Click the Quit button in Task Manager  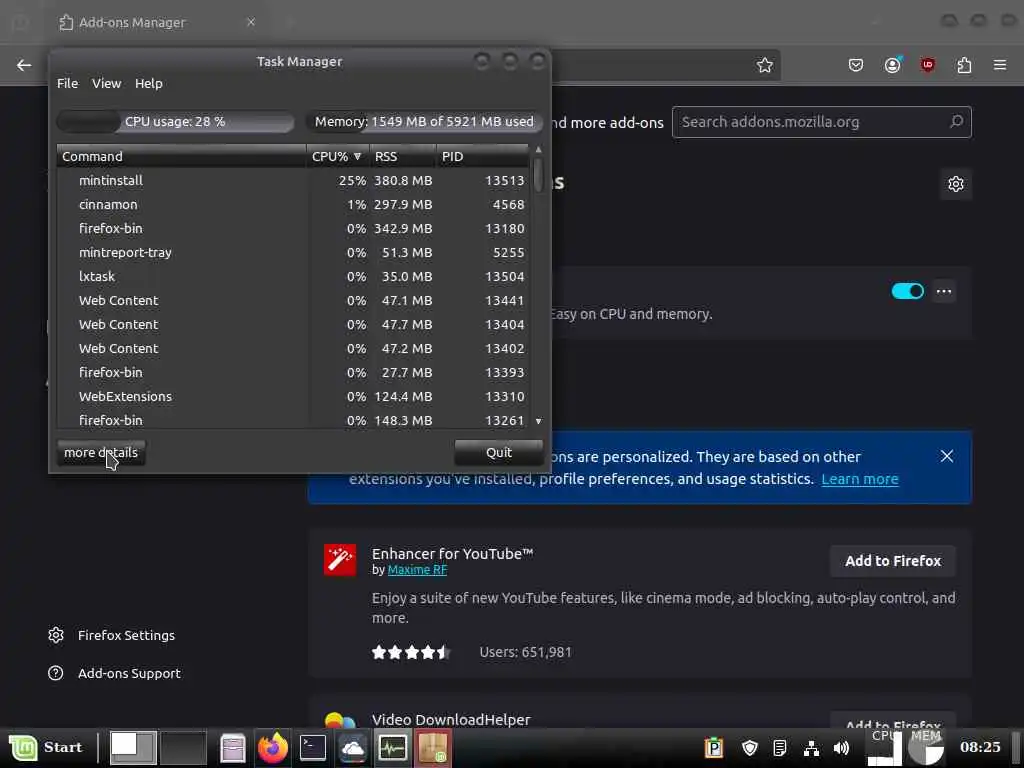point(499,453)
